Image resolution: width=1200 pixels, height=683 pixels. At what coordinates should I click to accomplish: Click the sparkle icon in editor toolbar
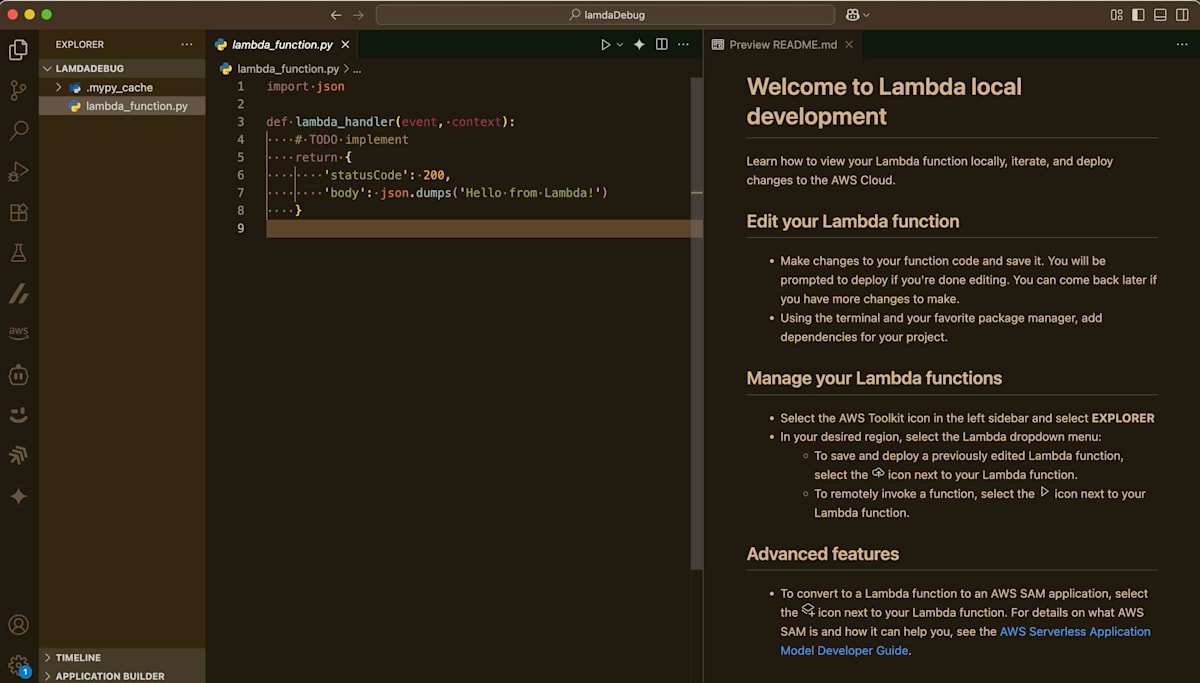coord(639,45)
